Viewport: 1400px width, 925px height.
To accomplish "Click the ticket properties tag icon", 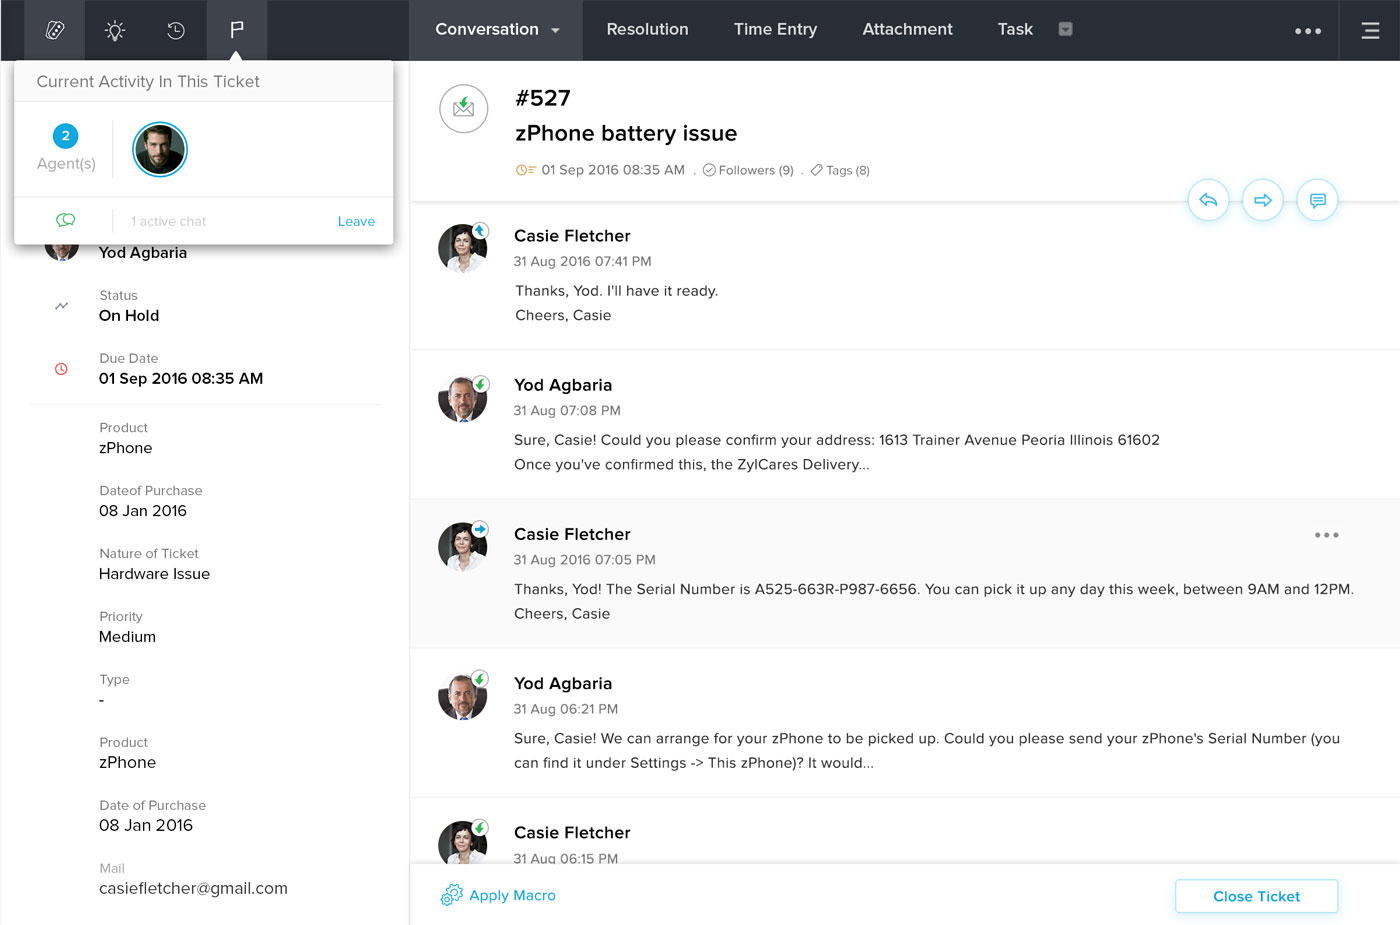I will (x=55, y=30).
